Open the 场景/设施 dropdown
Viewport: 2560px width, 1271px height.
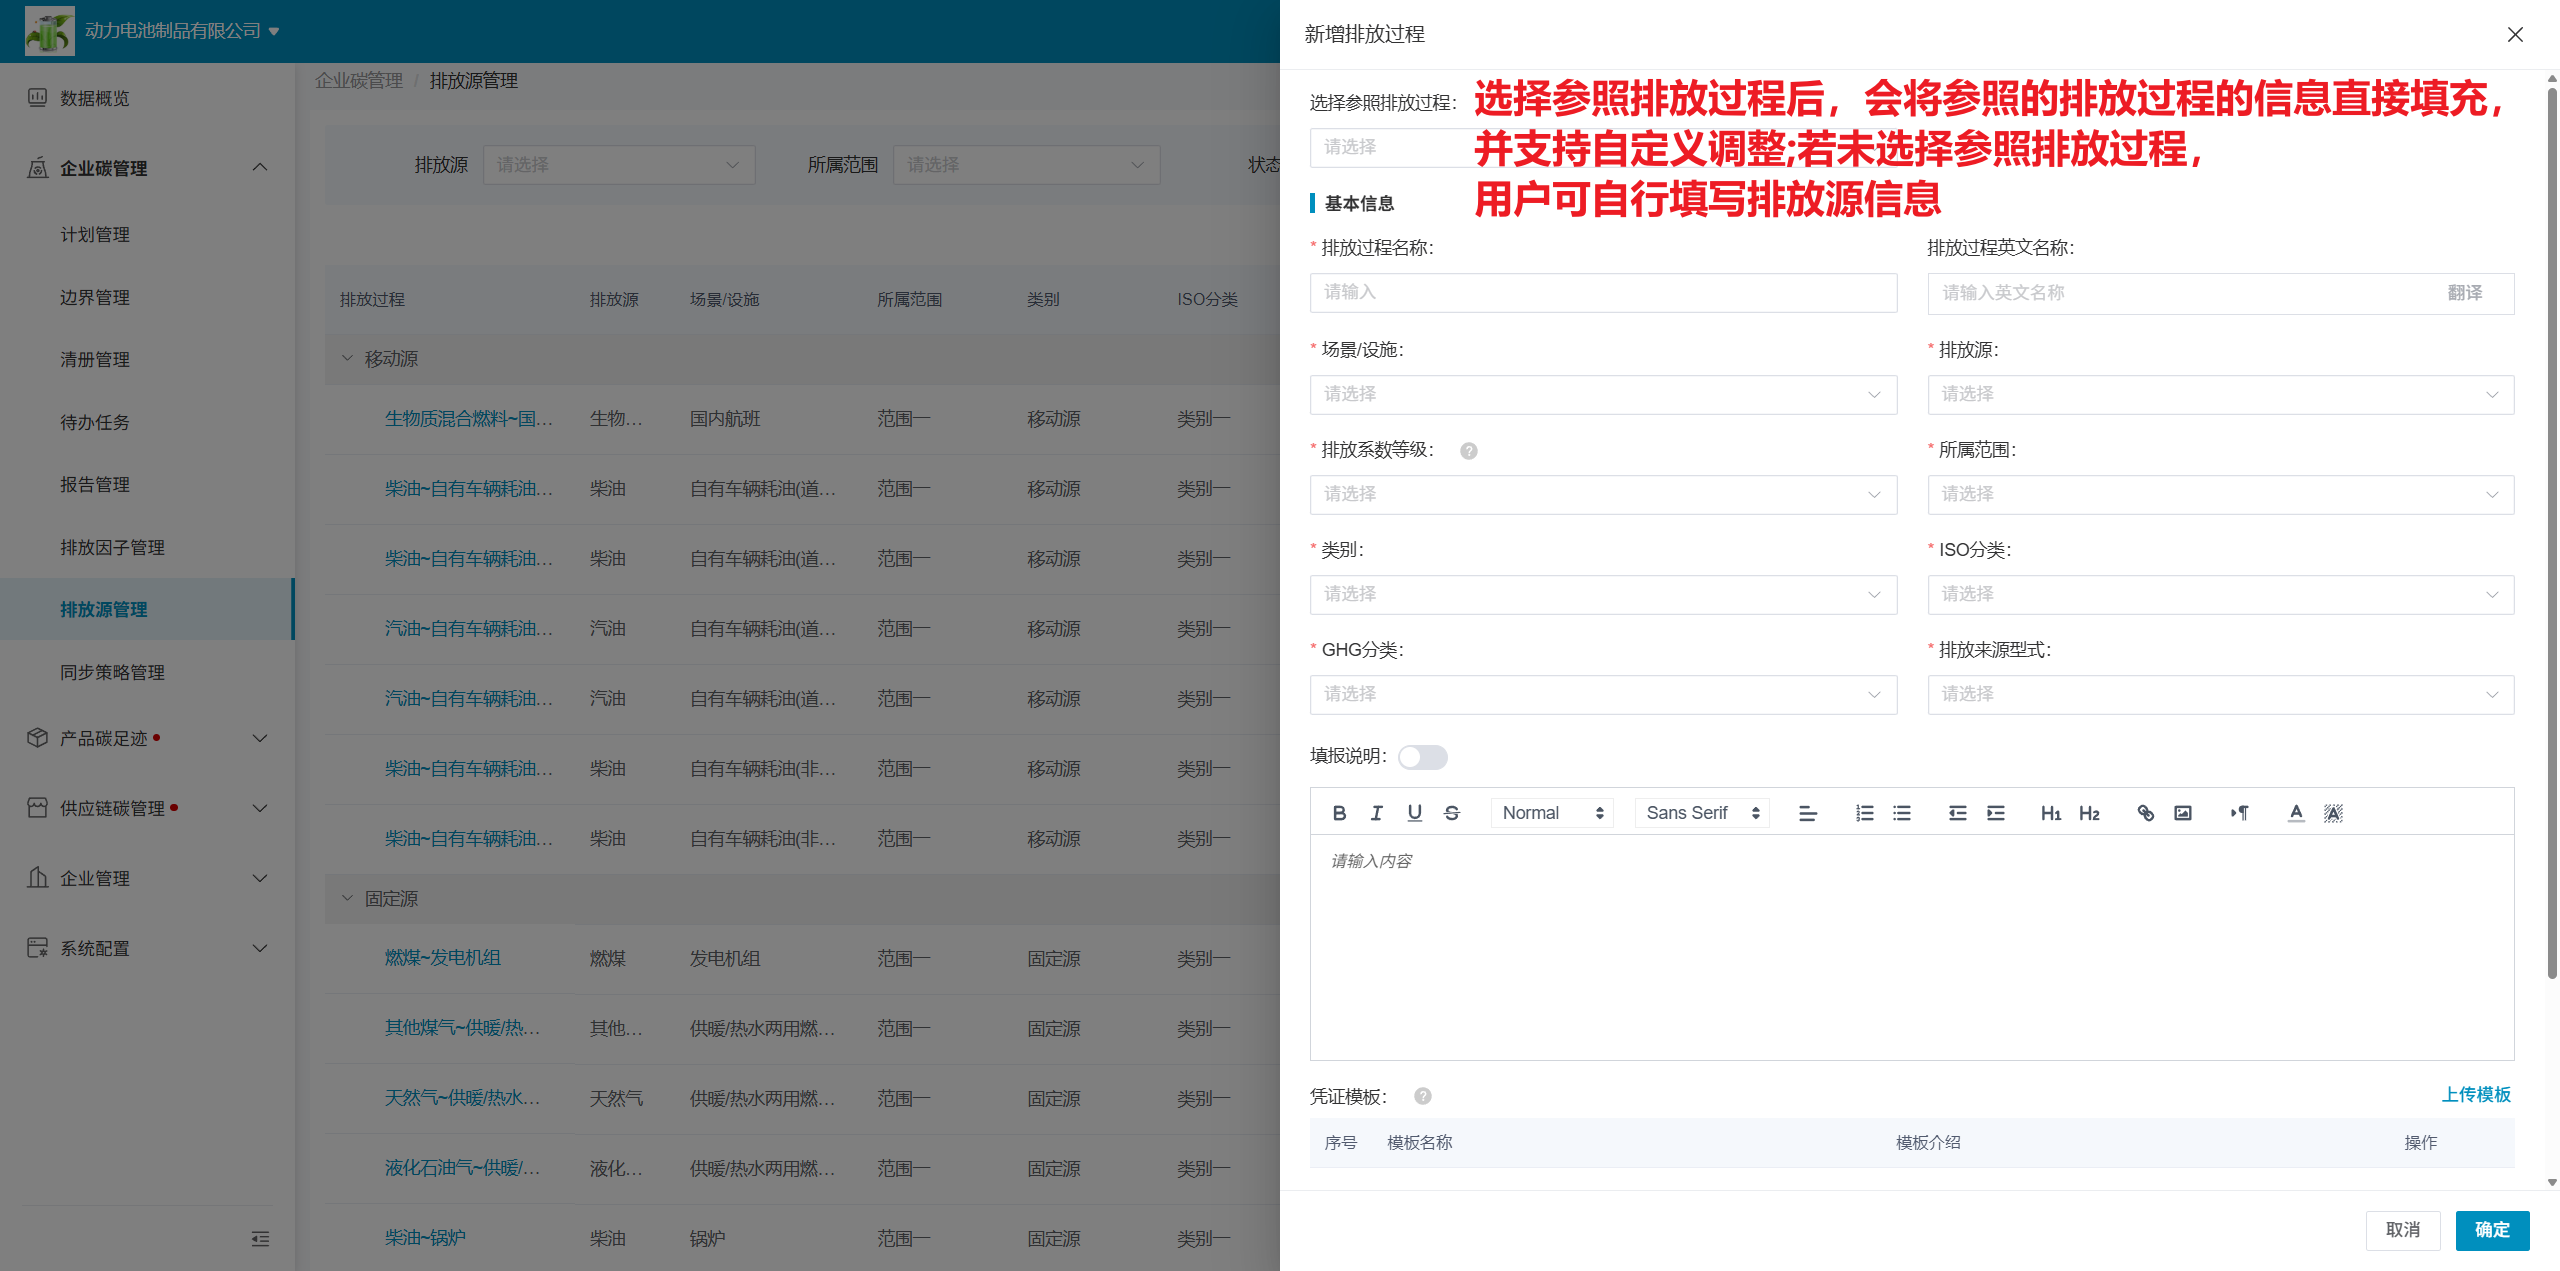click(x=1603, y=395)
